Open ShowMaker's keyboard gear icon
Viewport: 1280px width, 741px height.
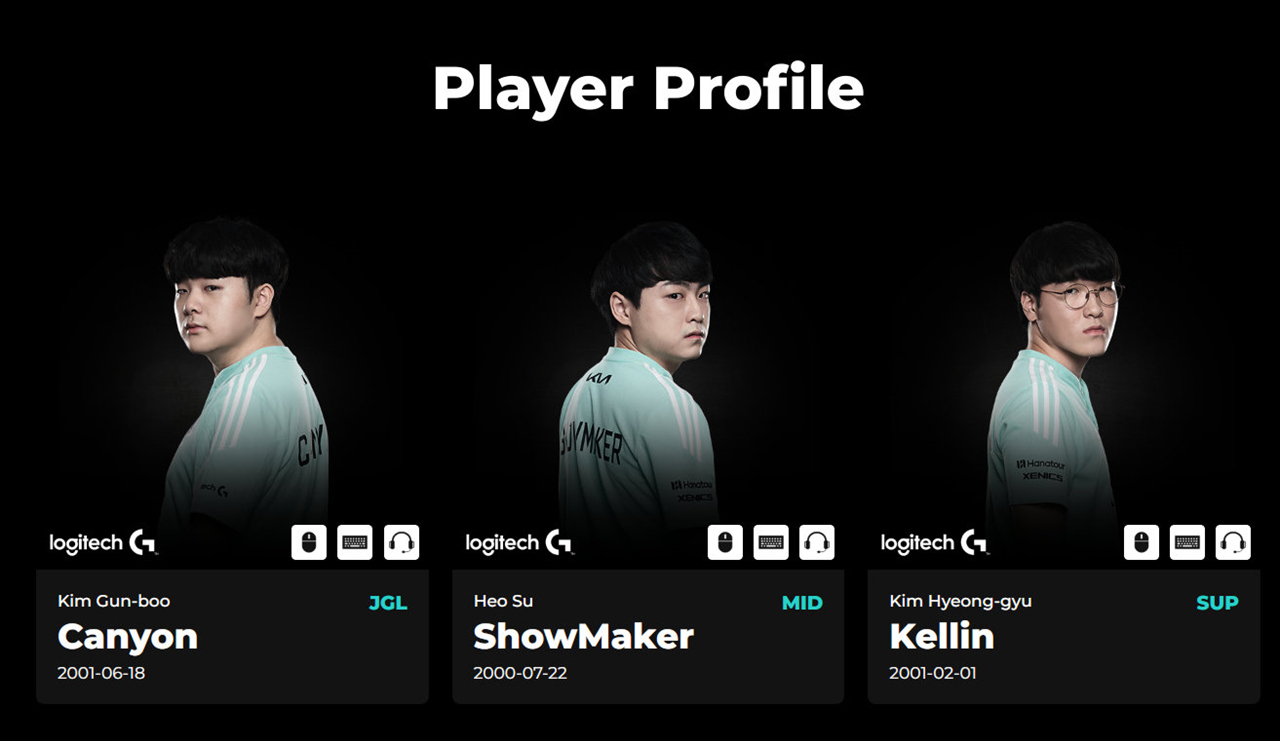coord(771,542)
